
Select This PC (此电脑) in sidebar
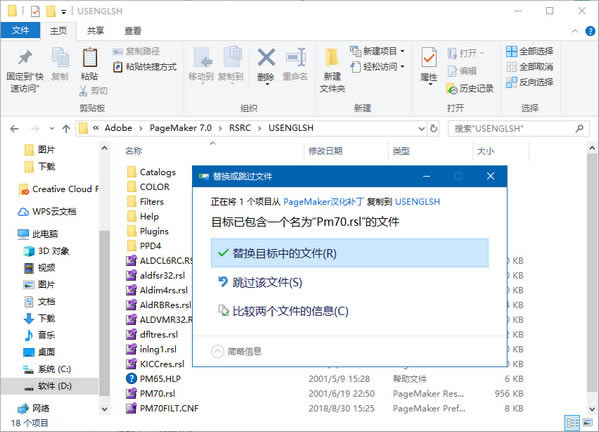click(37, 234)
